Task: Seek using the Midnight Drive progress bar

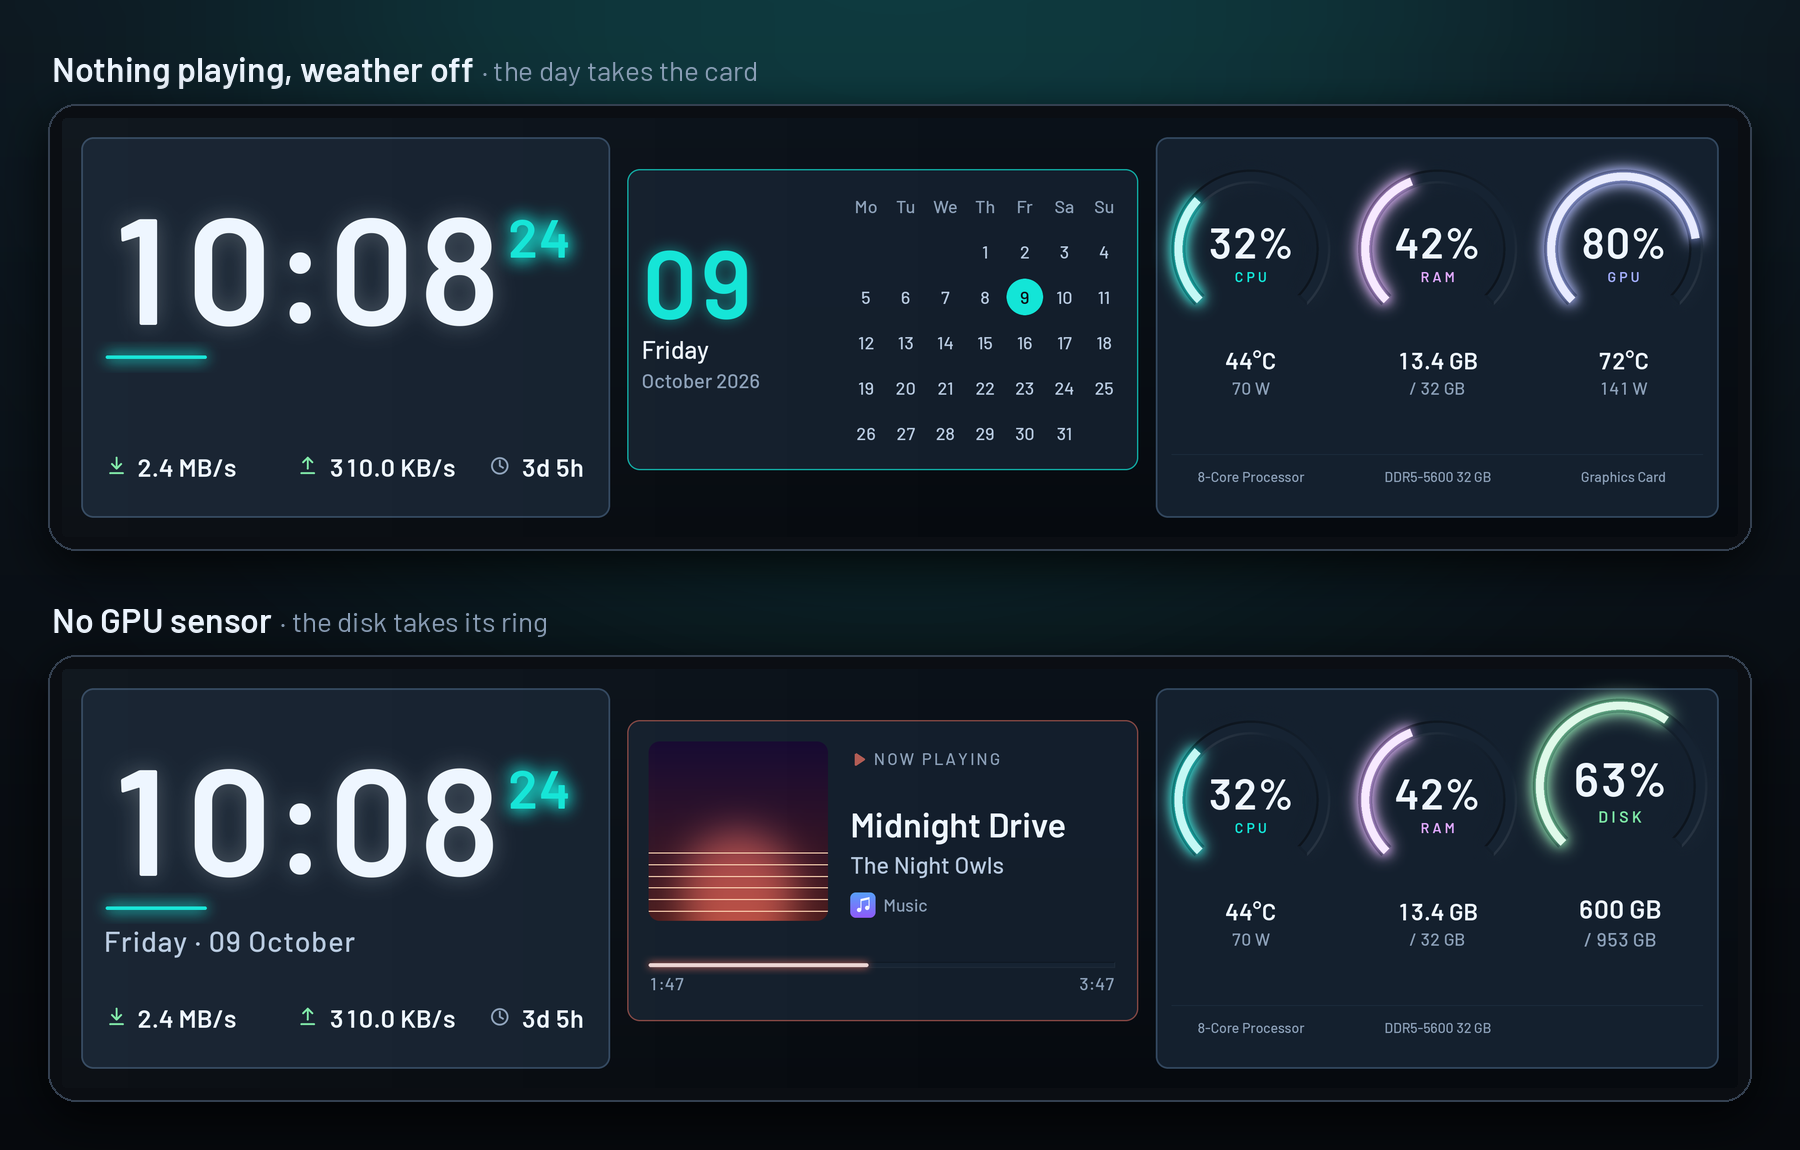Action: (882, 965)
